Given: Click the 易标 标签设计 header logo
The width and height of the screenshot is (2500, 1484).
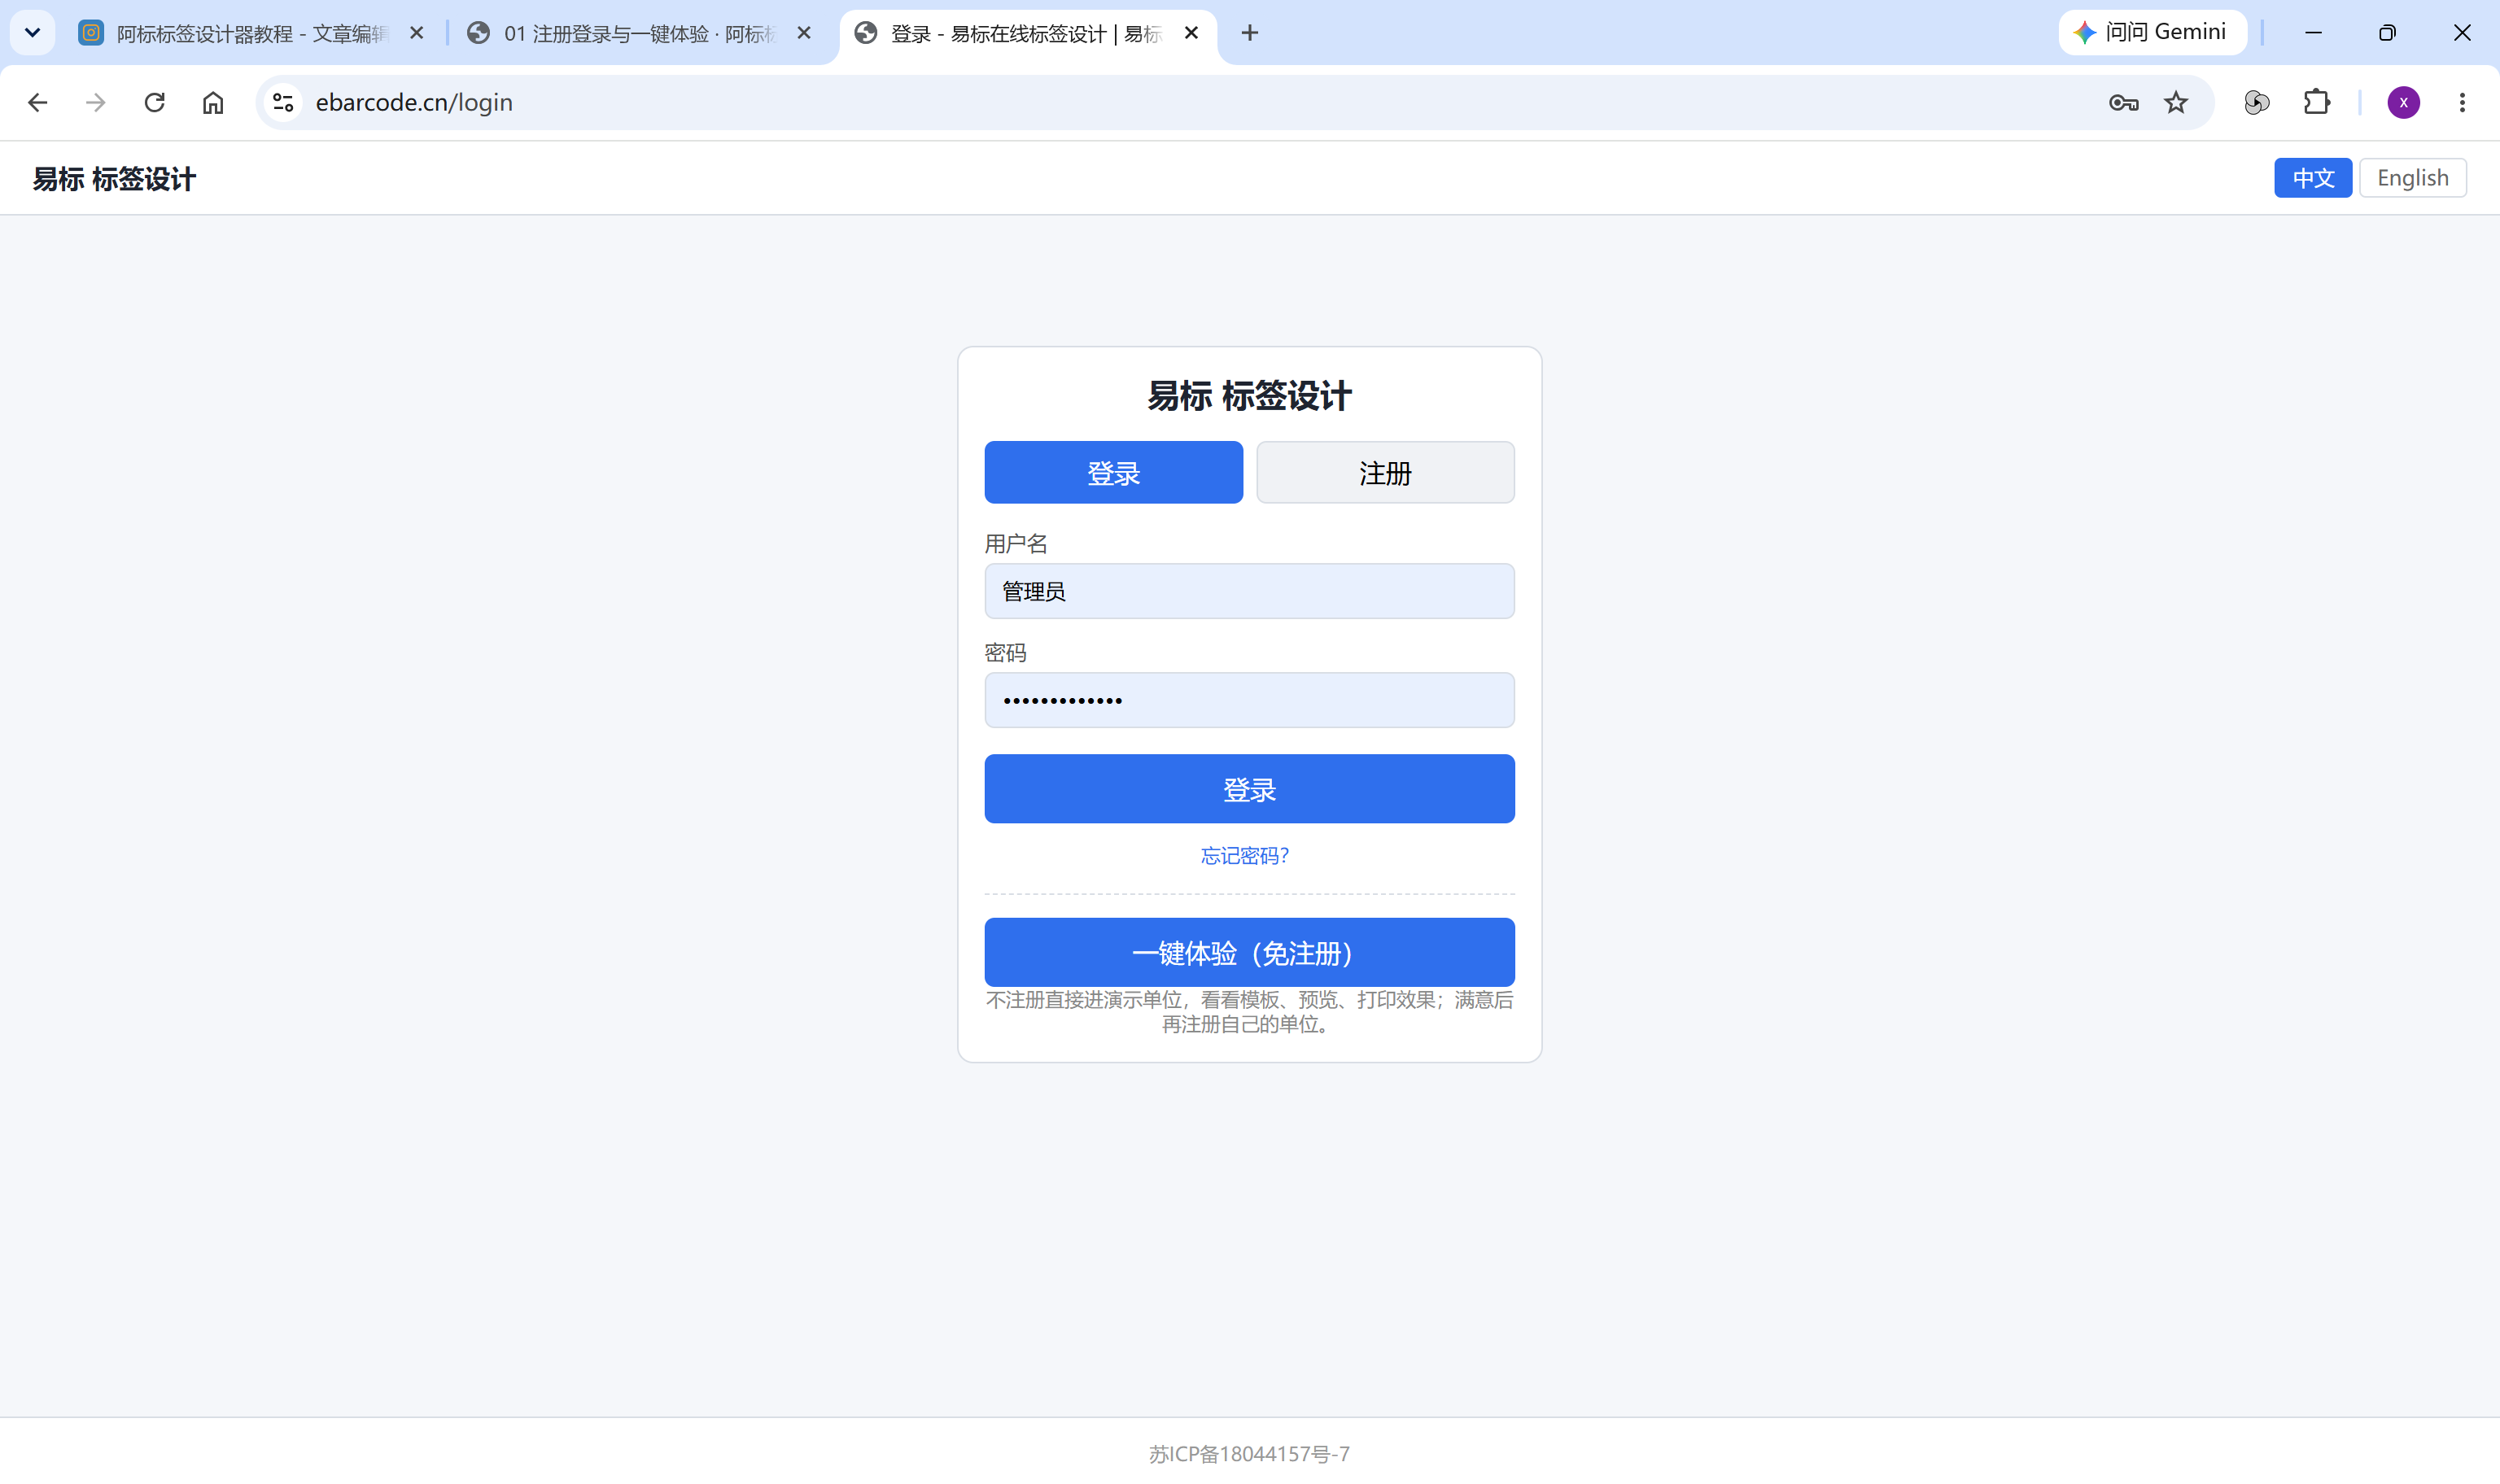Looking at the screenshot, I should click(x=114, y=179).
